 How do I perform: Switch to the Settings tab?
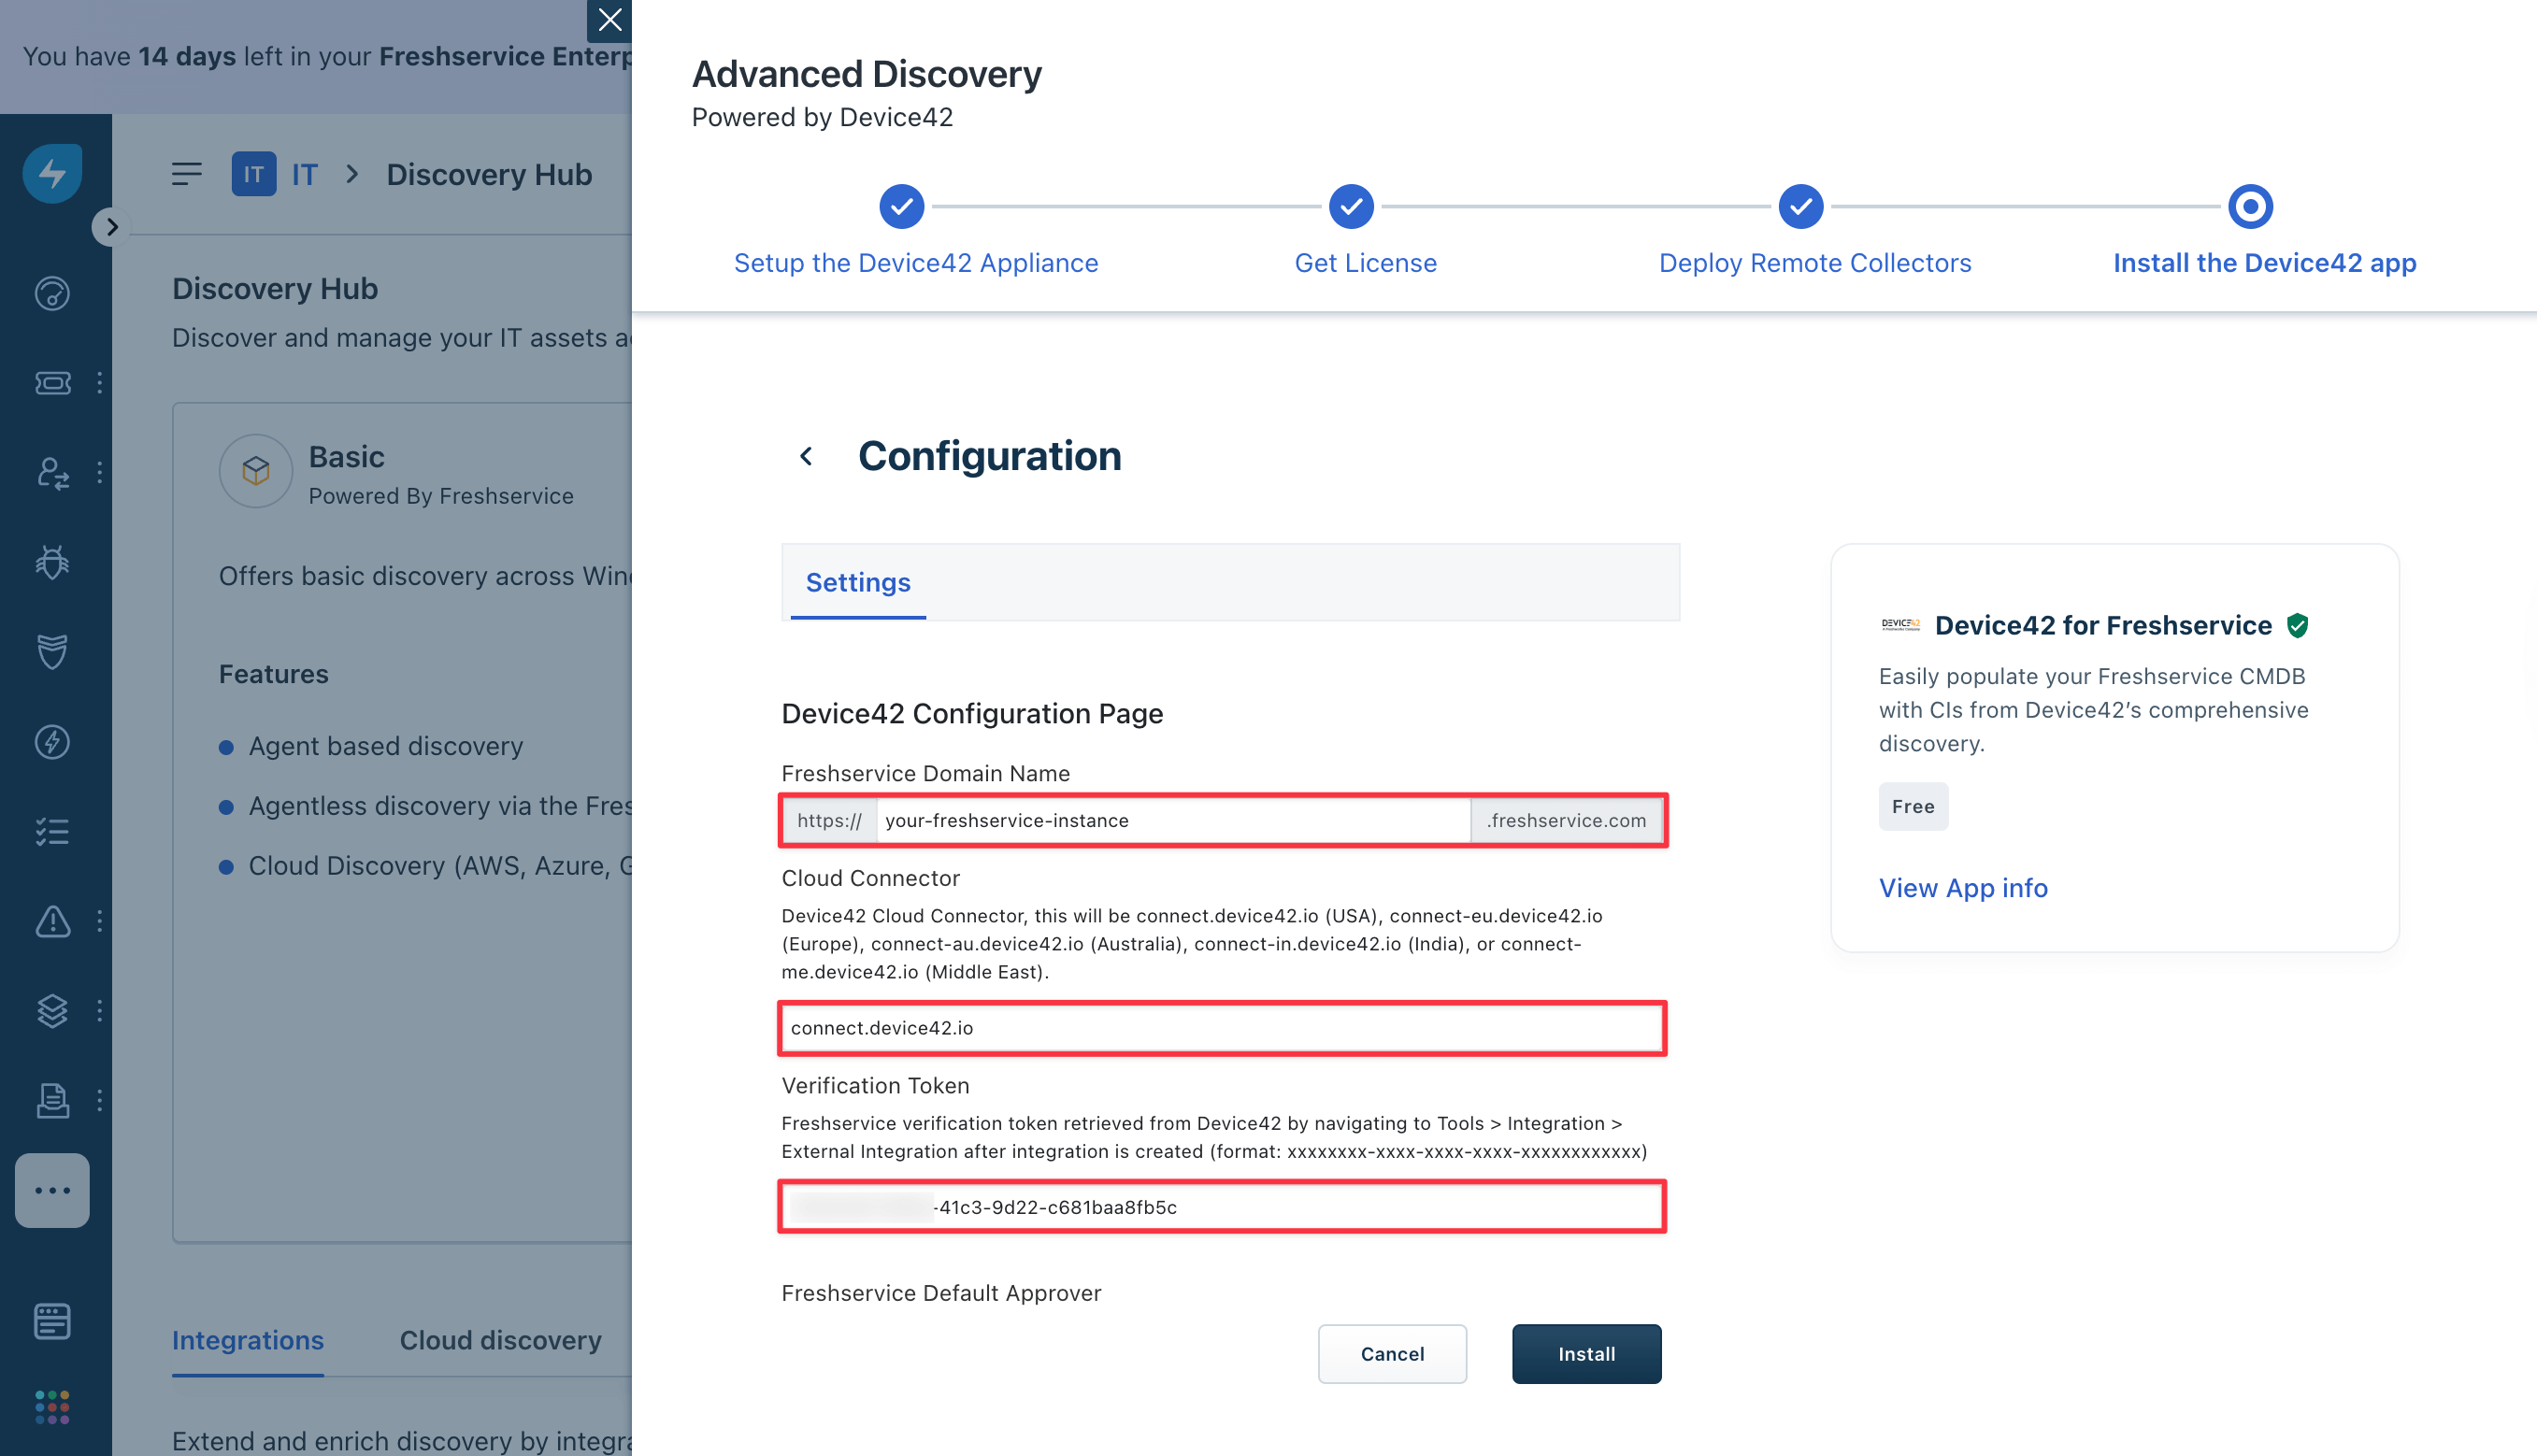857,582
